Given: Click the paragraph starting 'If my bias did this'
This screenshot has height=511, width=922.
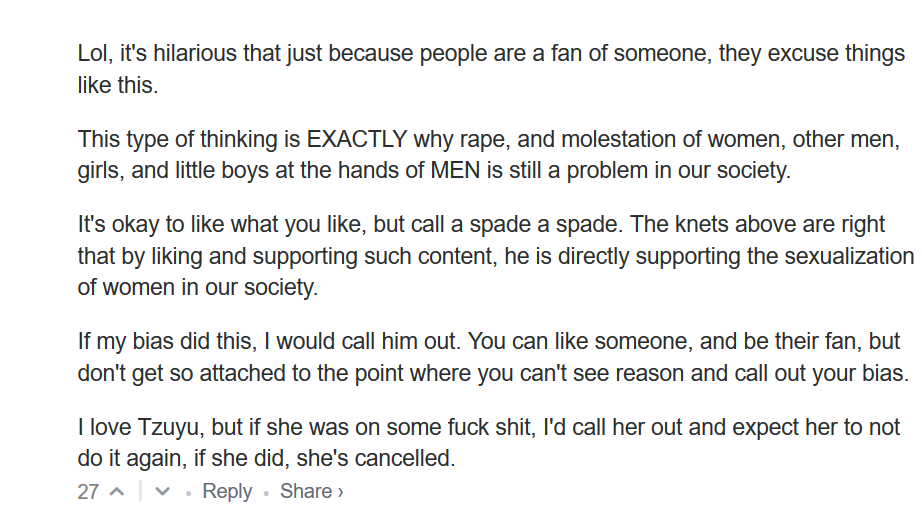Looking at the screenshot, I should (489, 357).
